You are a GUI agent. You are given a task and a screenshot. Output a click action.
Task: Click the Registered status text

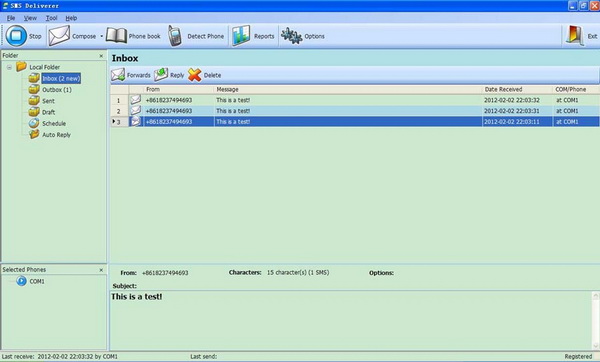tap(578, 357)
